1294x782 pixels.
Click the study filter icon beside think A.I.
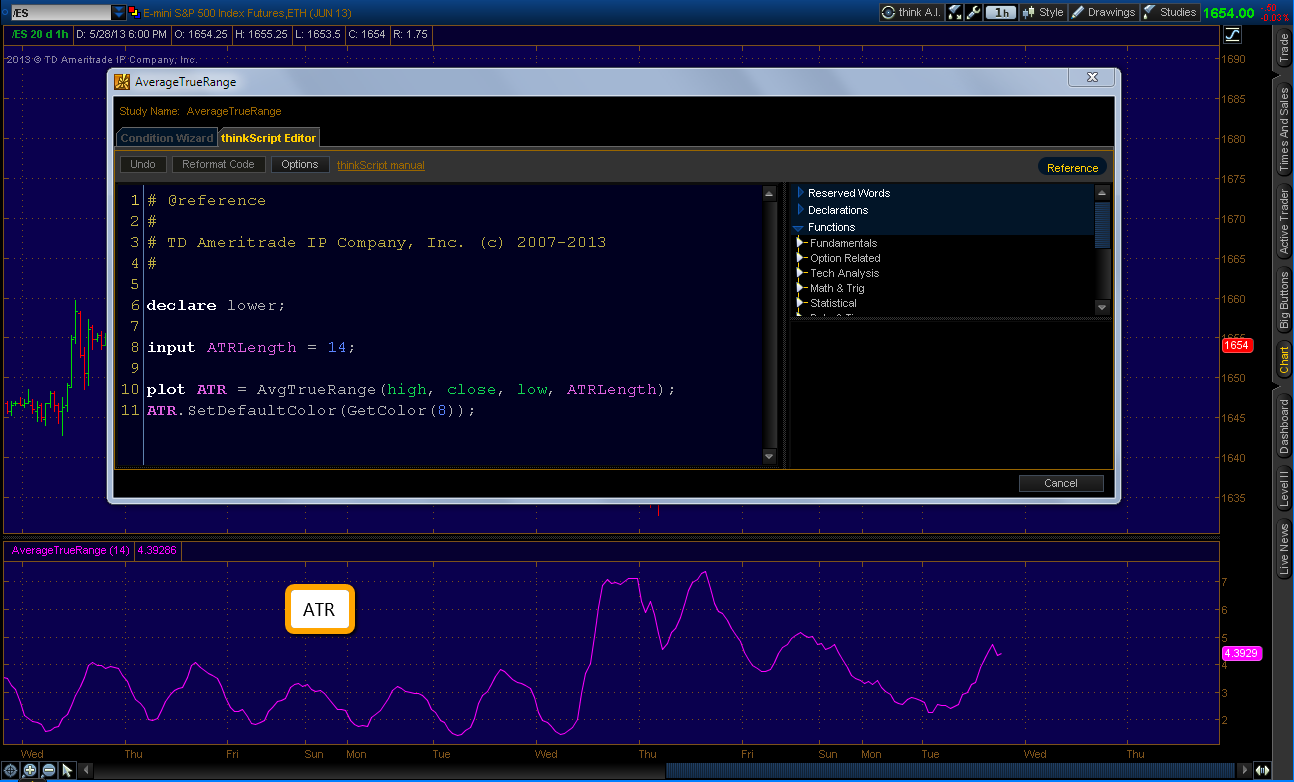click(954, 12)
